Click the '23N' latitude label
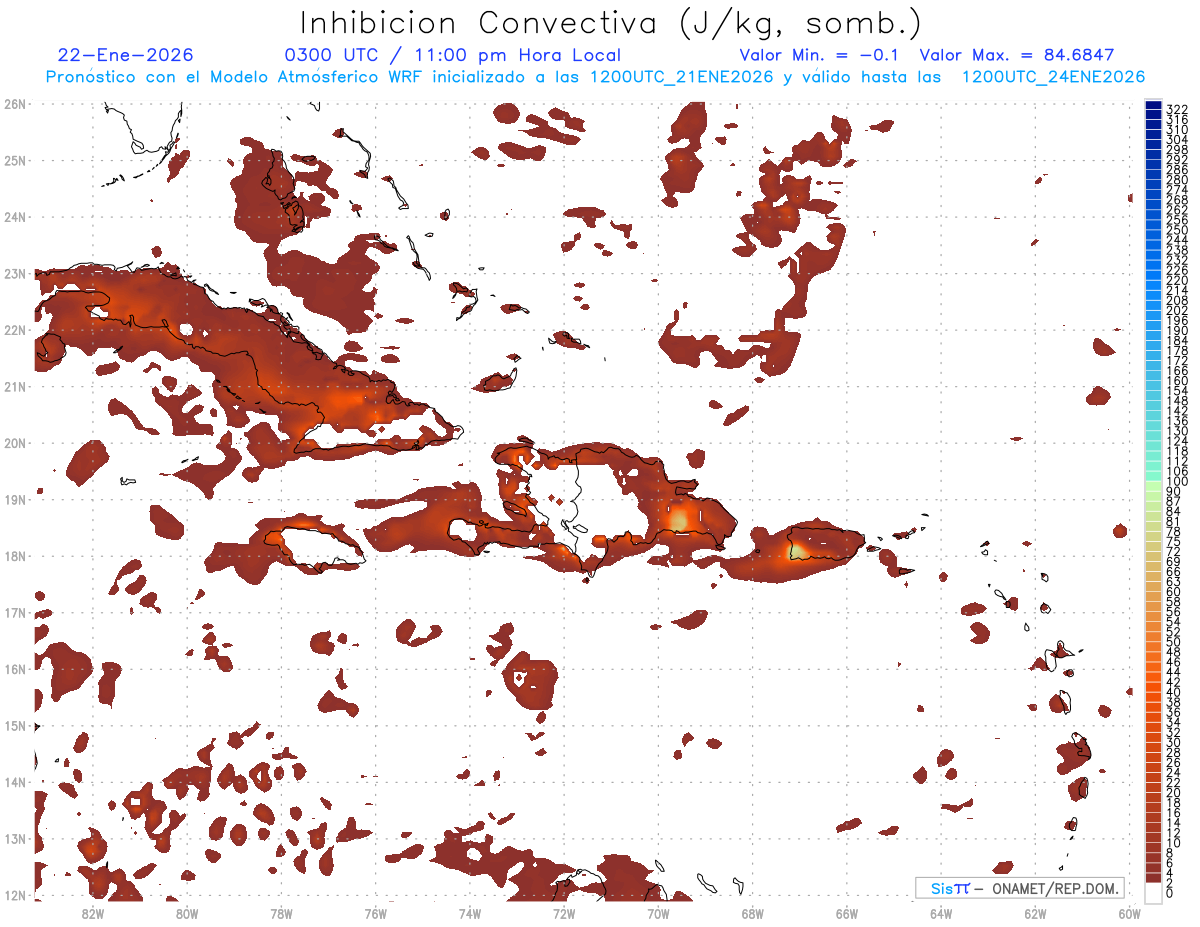 coord(14,273)
